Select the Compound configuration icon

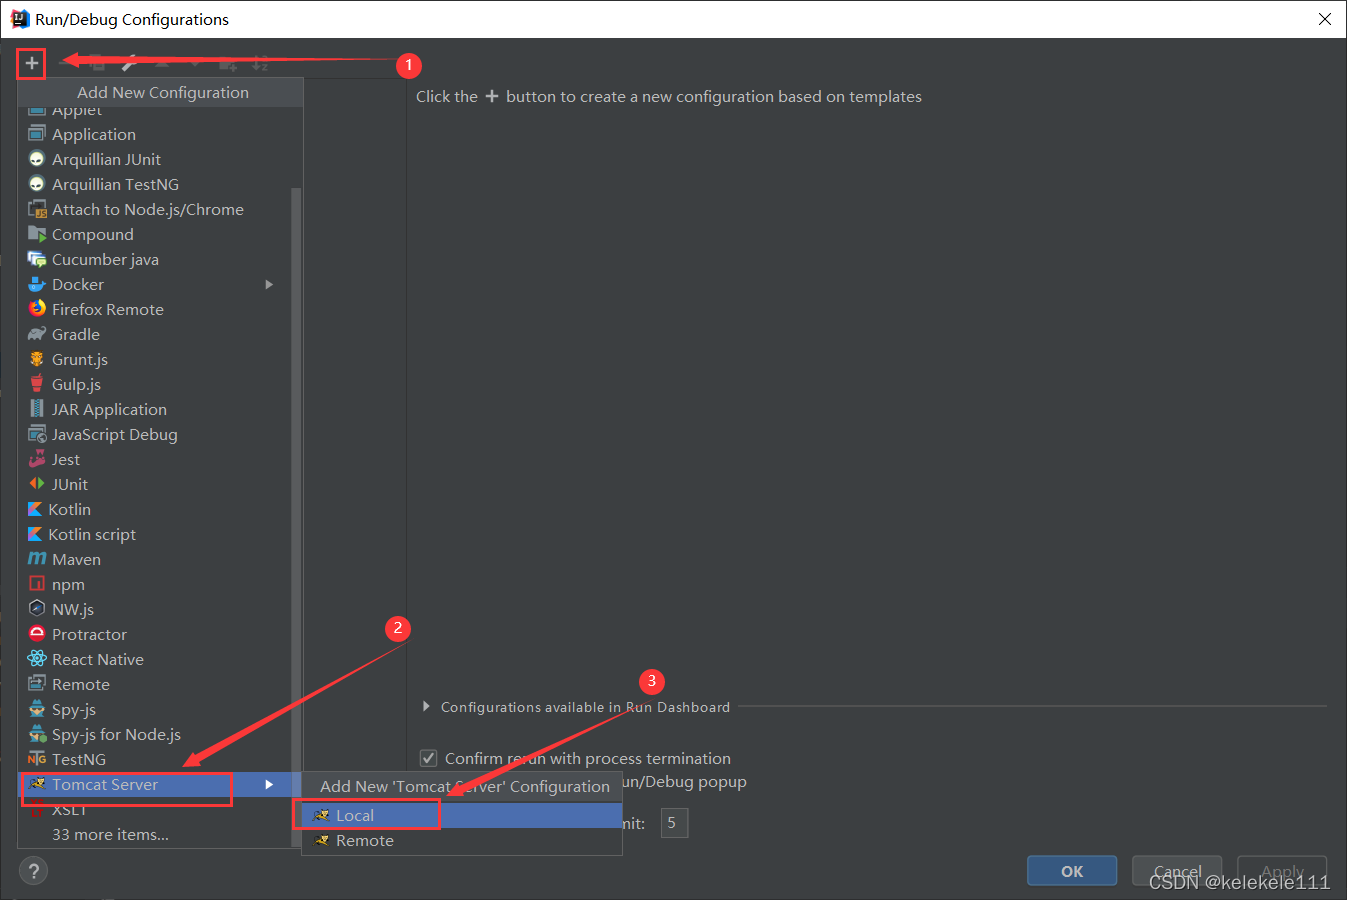click(37, 234)
